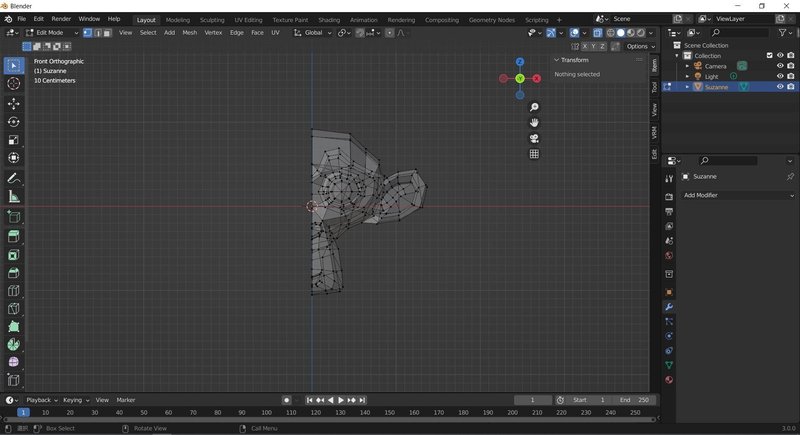Open Object Data properties green triangle tab
Screen dimensions: 800x435
click(x=669, y=365)
